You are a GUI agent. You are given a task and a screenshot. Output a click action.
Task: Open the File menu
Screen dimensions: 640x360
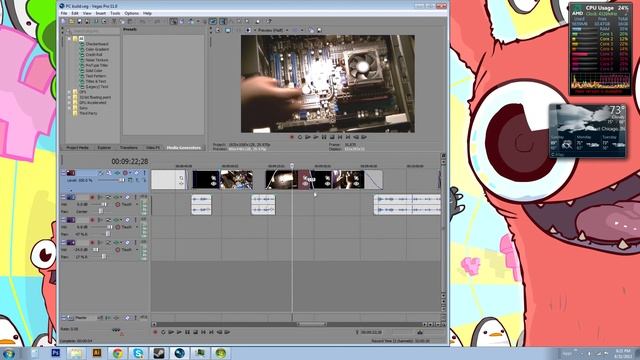(x=64, y=13)
